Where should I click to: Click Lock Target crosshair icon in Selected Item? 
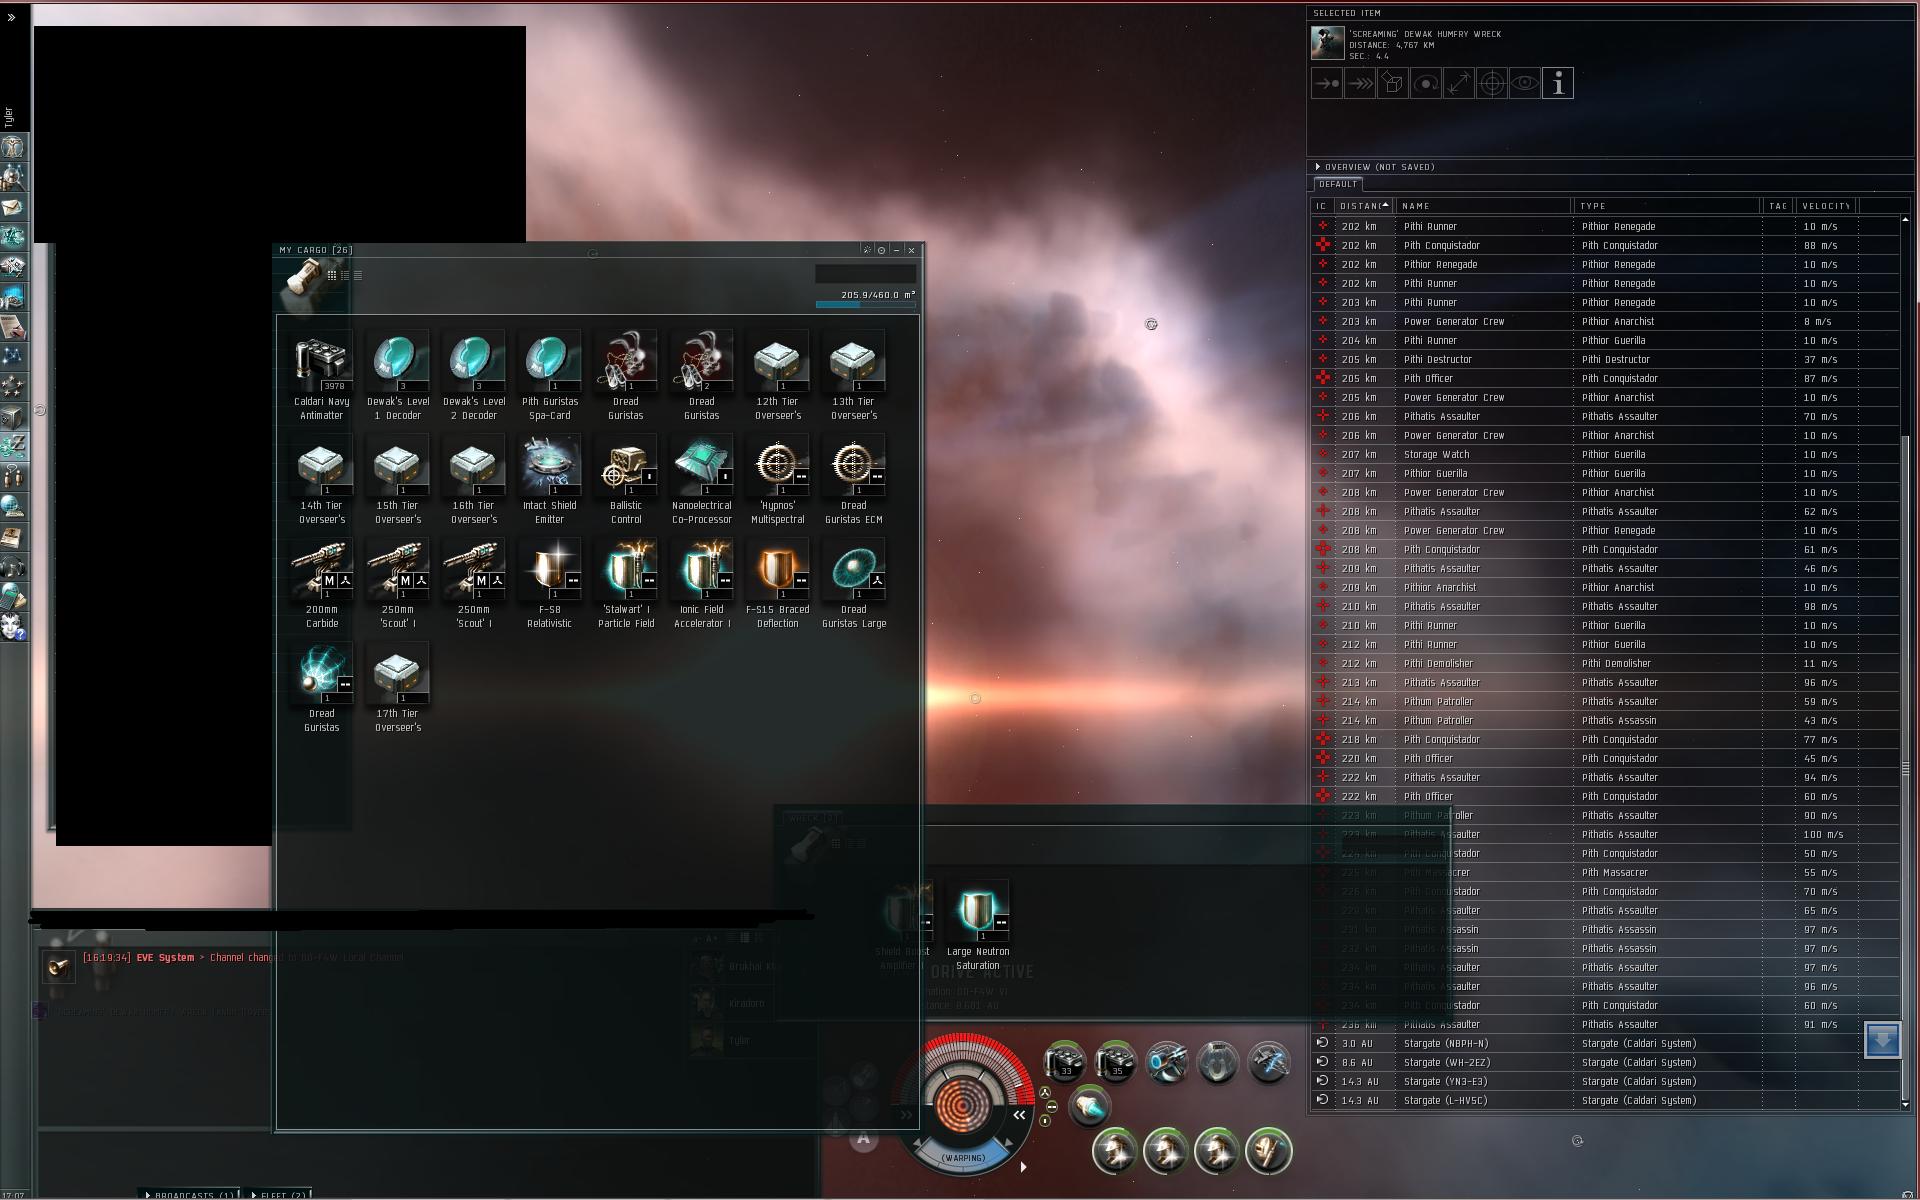pyautogui.click(x=1491, y=84)
